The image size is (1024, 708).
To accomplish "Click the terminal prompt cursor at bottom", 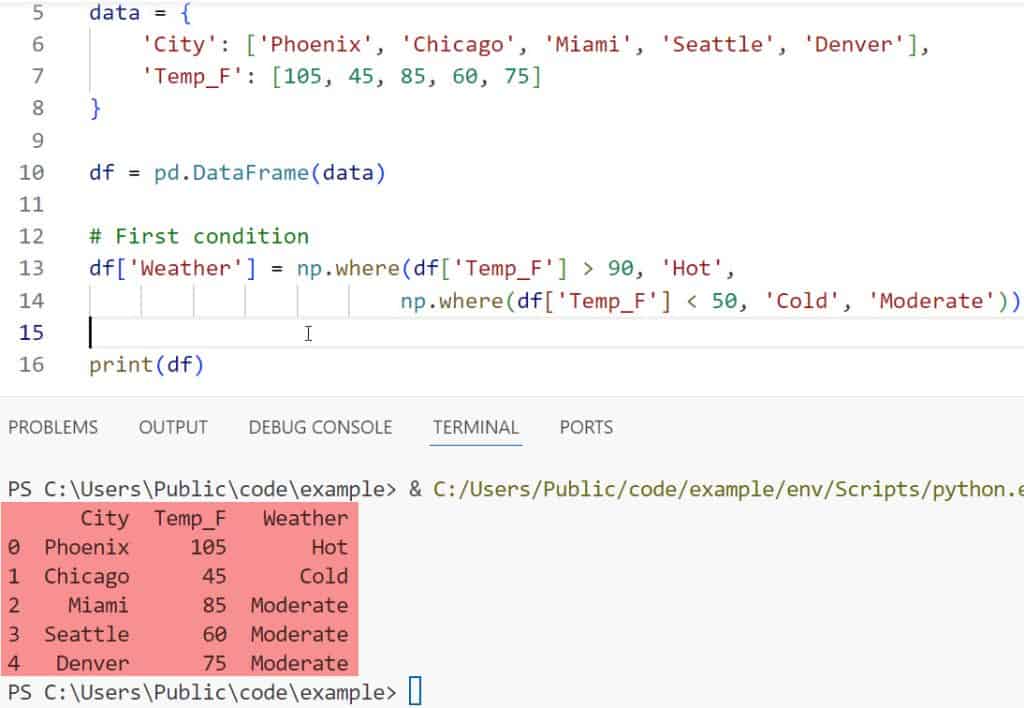I will point(415,691).
